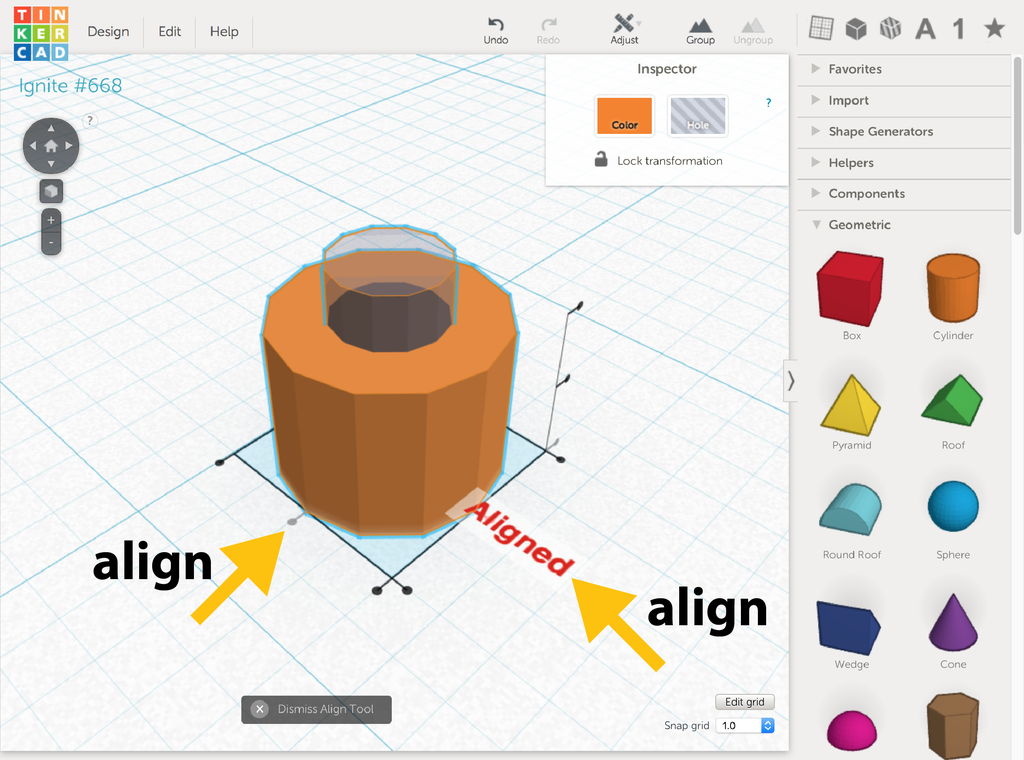Click the sidebar vertical scrollbar
1024x760 pixels.
coord(1017,145)
